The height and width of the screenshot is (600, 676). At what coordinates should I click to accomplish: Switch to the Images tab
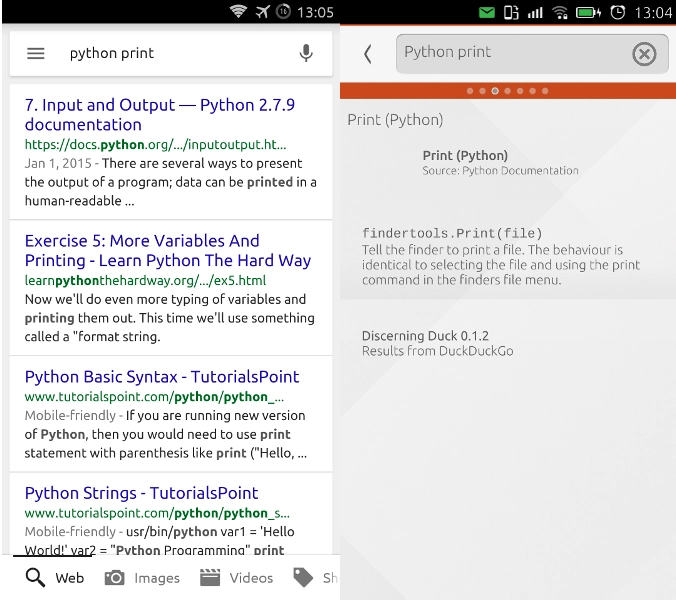[156, 578]
